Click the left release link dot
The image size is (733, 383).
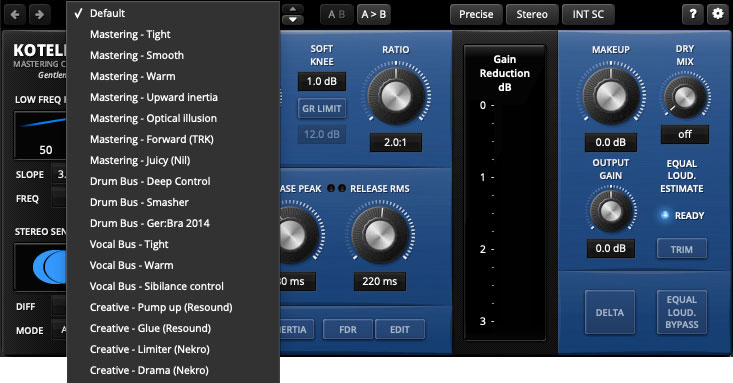[x=331, y=188]
